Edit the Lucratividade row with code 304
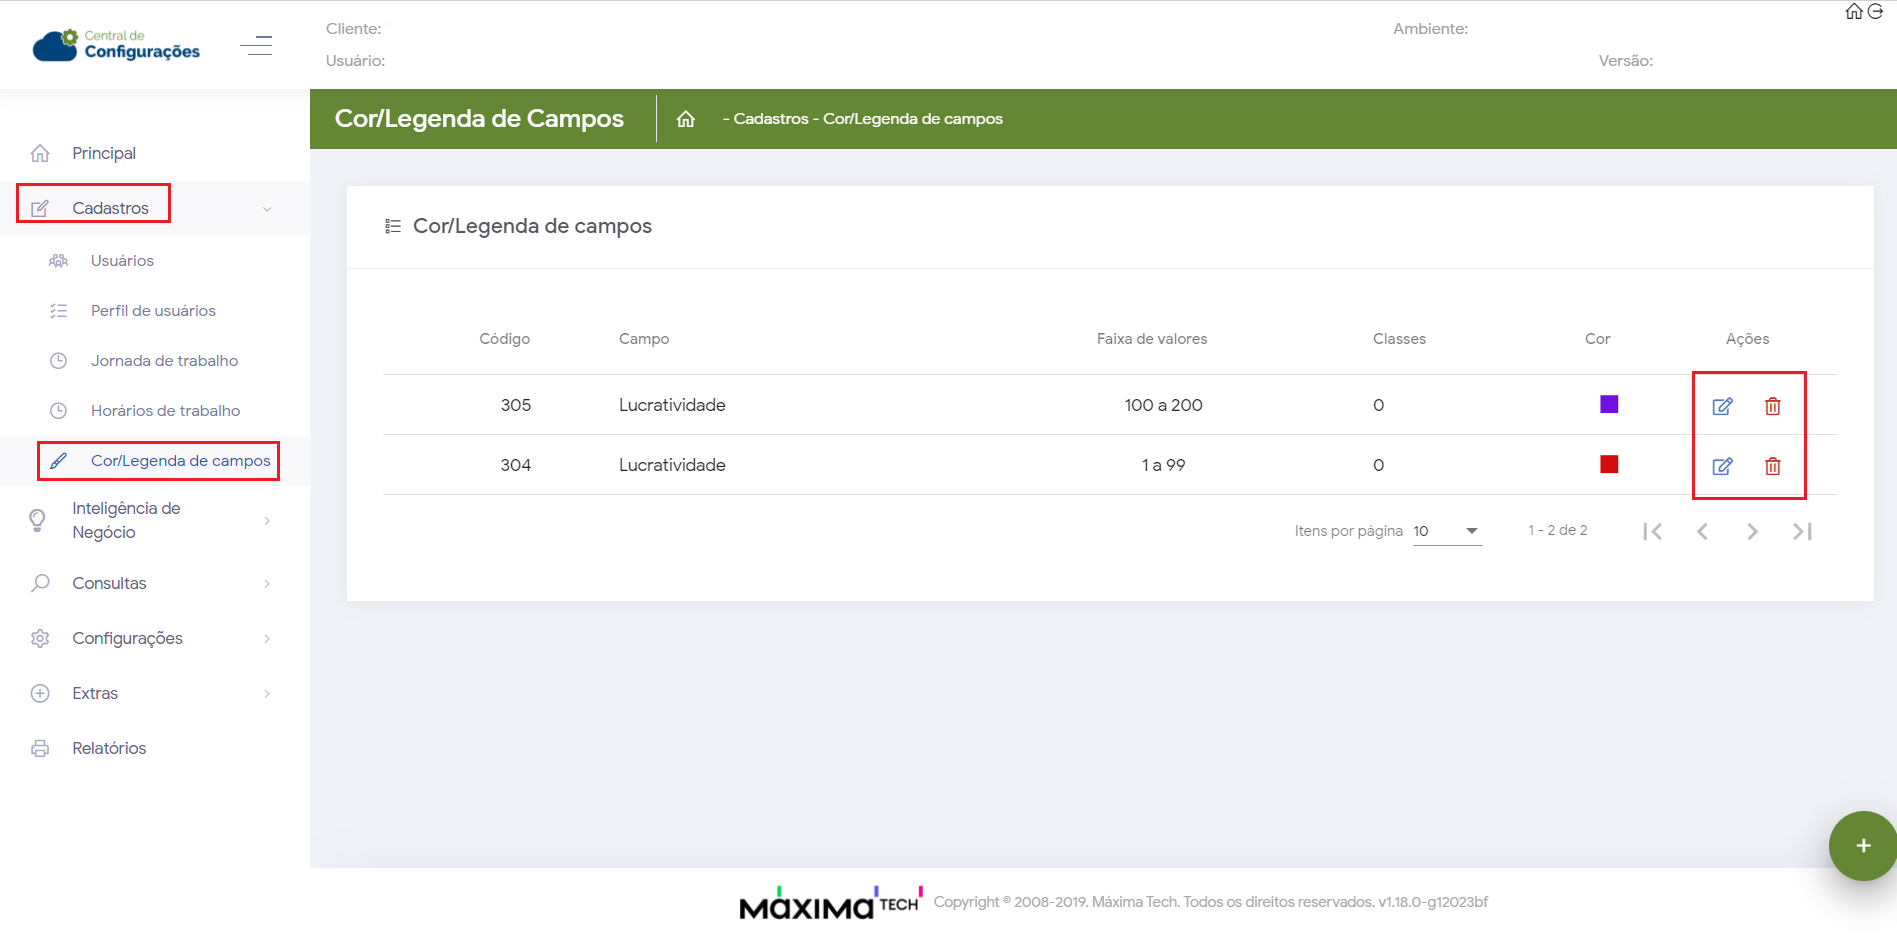 tap(1722, 466)
